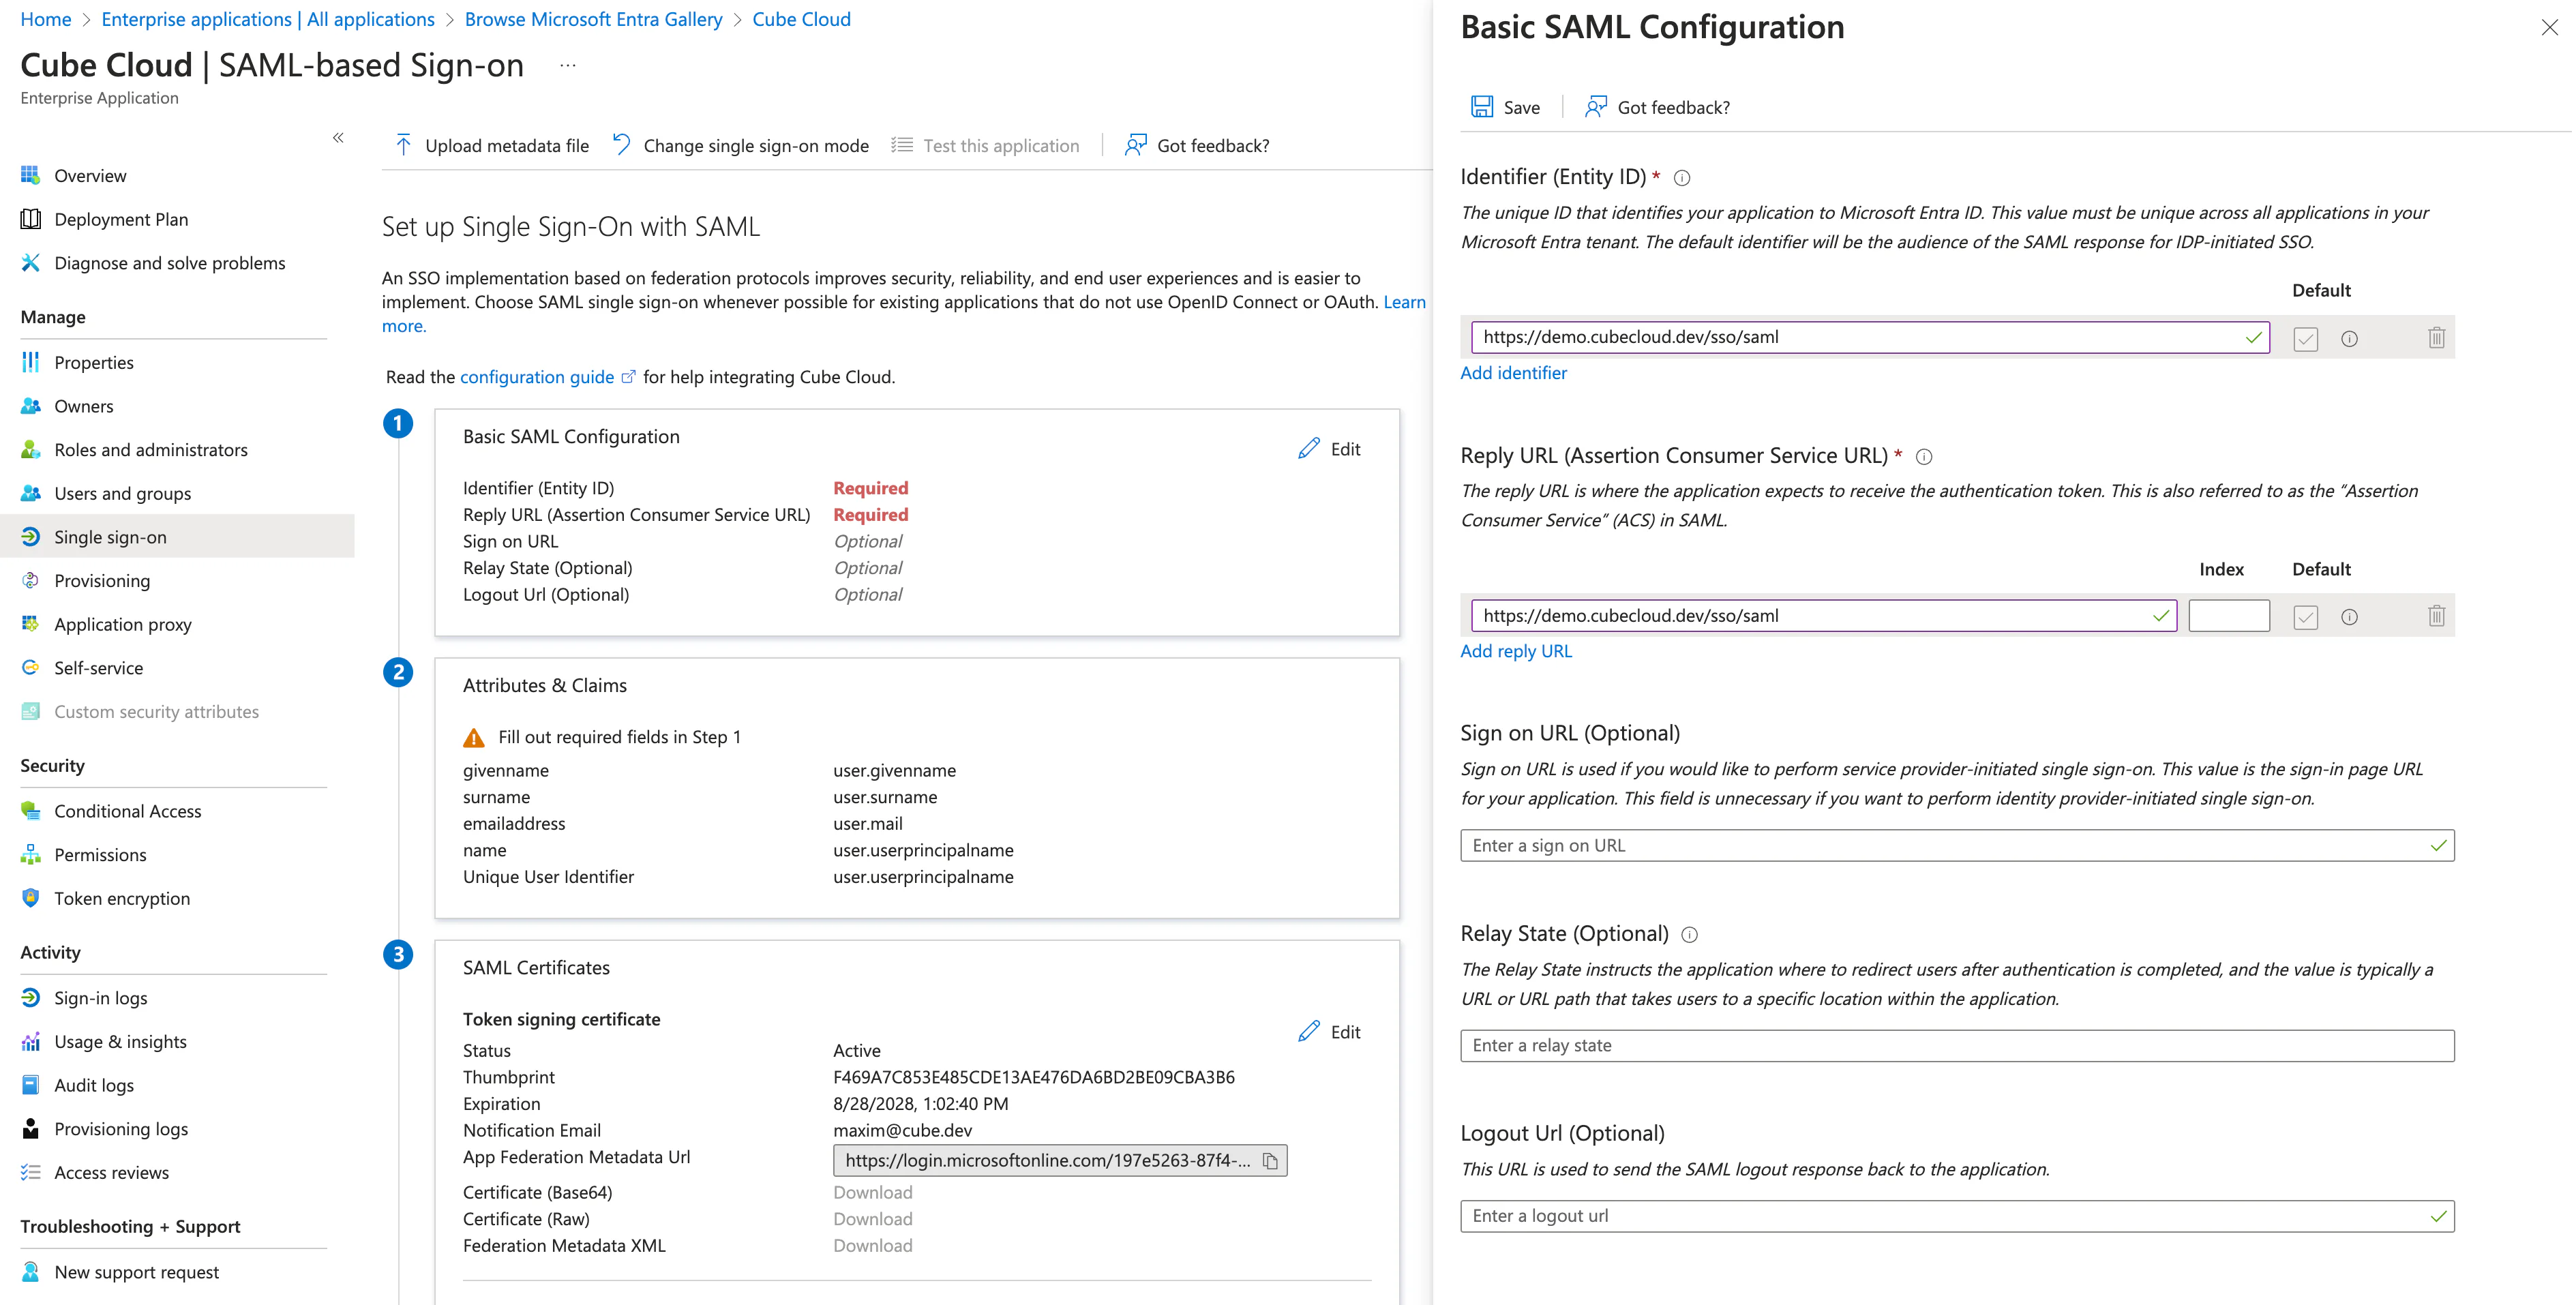
Task: Close the Basic SAML Configuration panel
Action: coord(2549,27)
